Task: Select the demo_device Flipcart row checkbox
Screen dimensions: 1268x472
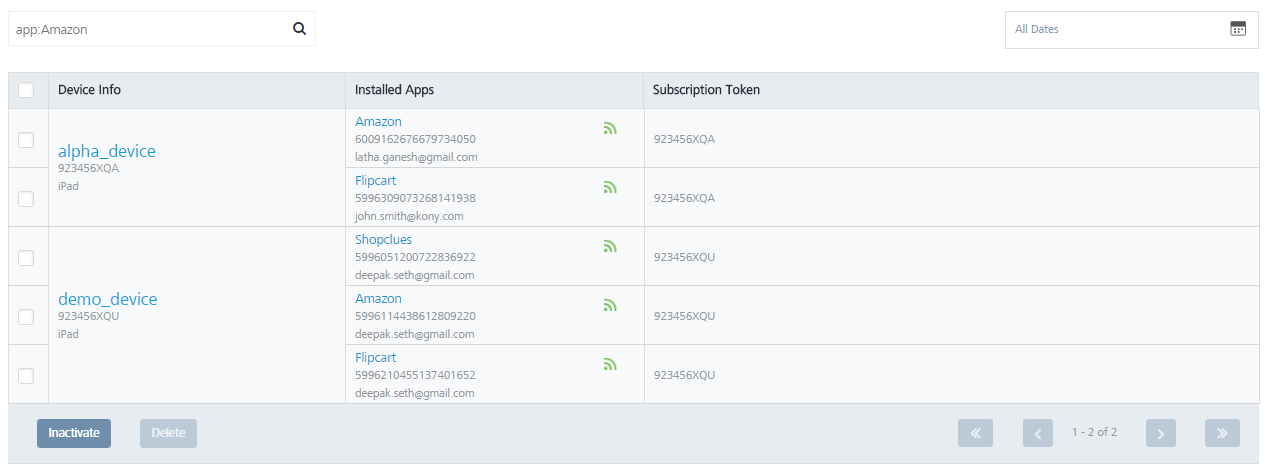Action: point(26,375)
